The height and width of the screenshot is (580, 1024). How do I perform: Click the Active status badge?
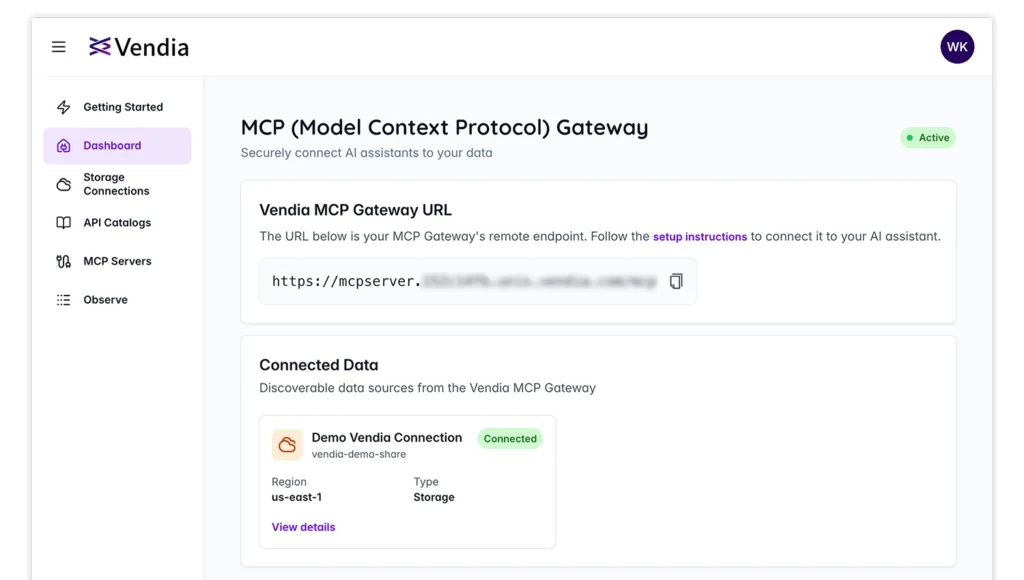tap(928, 138)
